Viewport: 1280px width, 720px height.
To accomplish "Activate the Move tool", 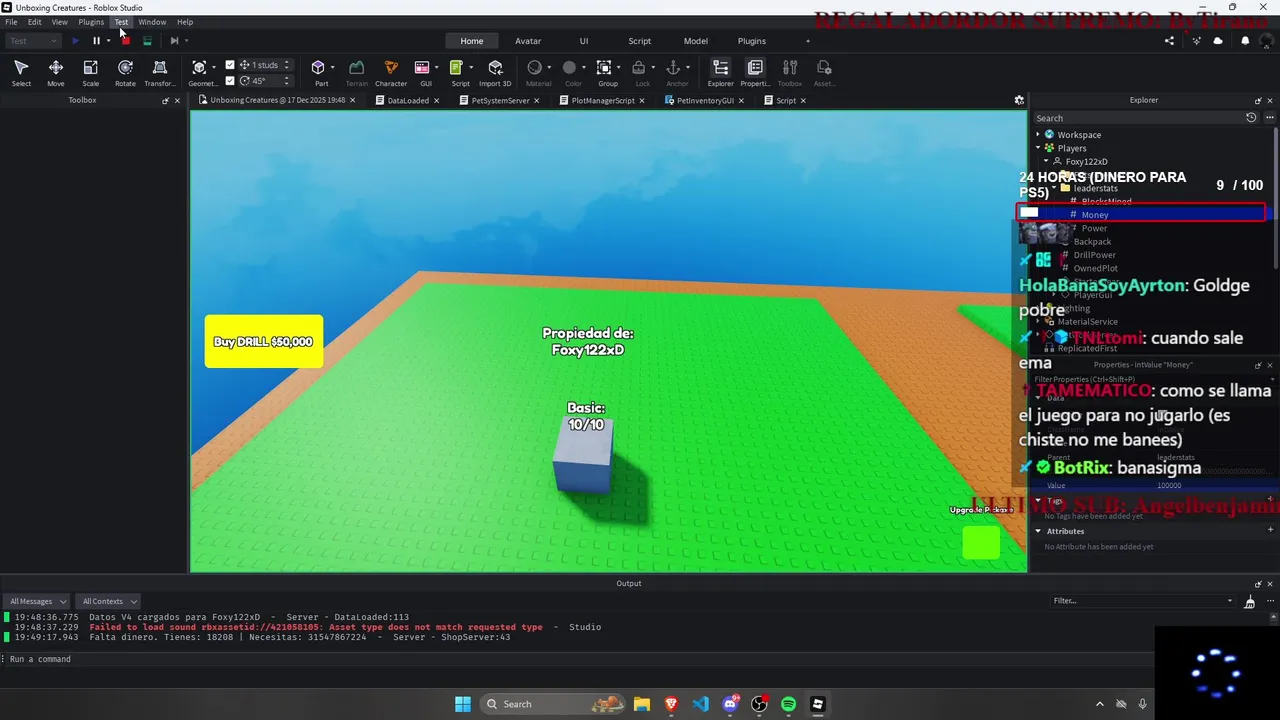I will (x=56, y=73).
